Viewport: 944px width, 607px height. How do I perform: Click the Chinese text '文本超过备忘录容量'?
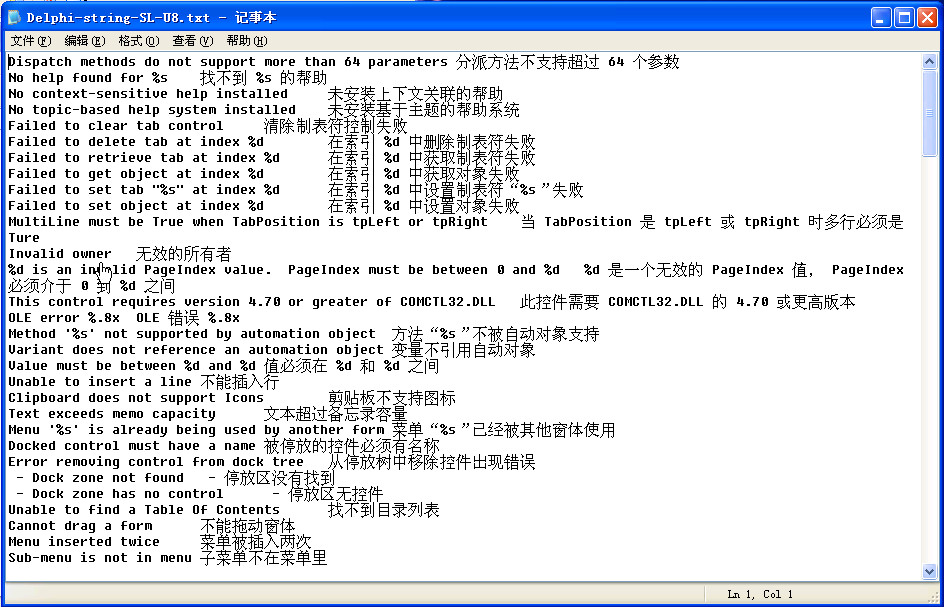pyautogui.click(x=336, y=414)
